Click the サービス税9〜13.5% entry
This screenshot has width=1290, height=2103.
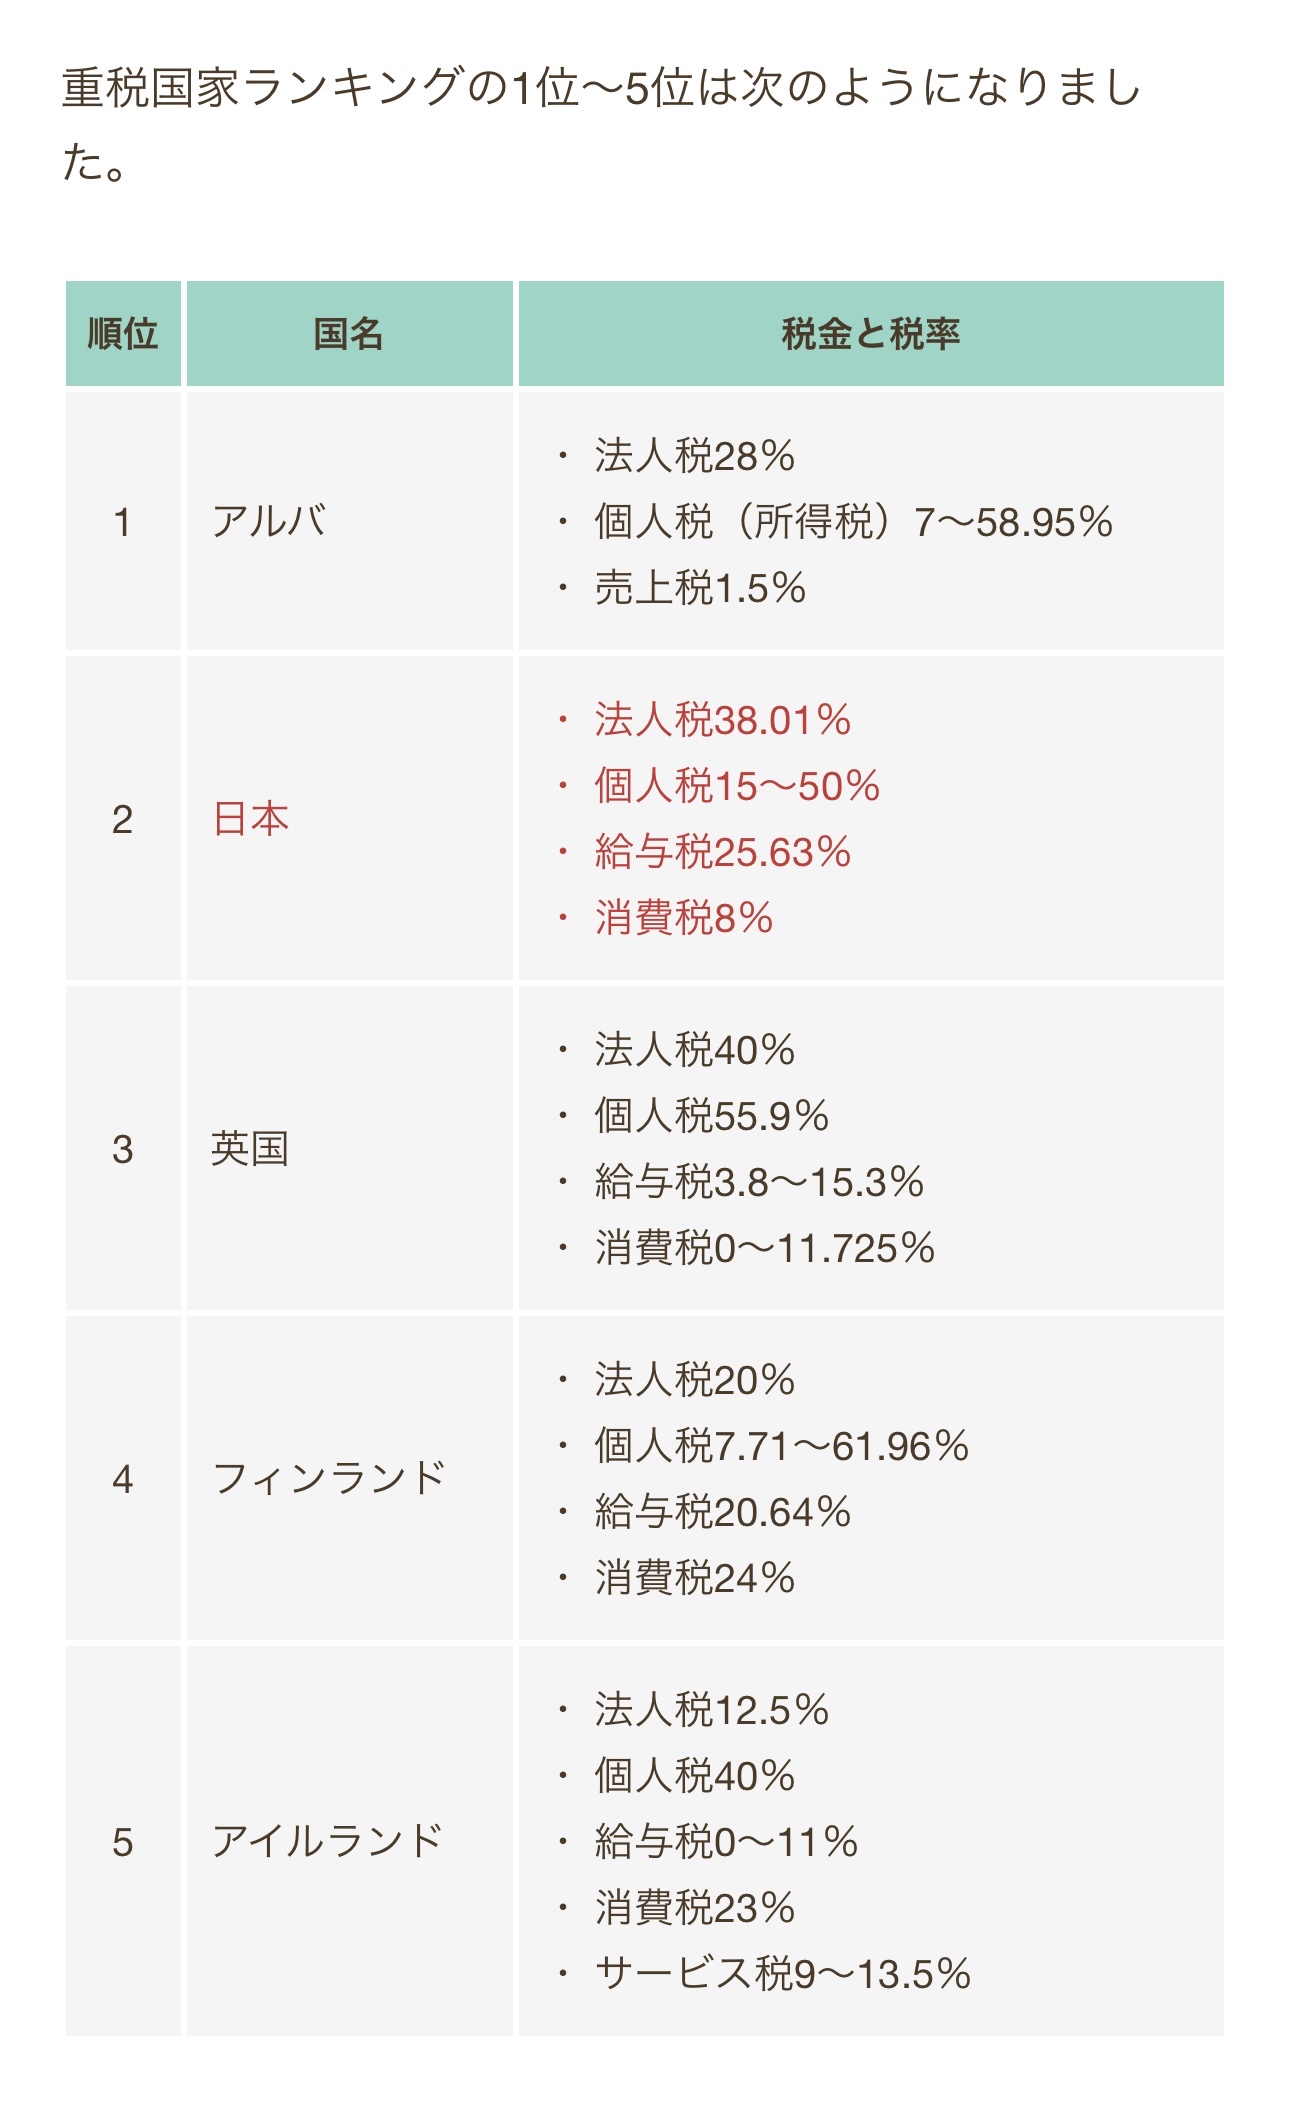click(782, 1974)
